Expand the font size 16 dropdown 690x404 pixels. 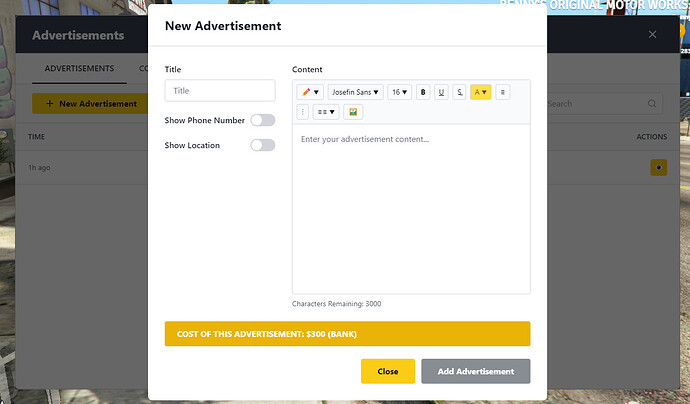tap(400, 92)
